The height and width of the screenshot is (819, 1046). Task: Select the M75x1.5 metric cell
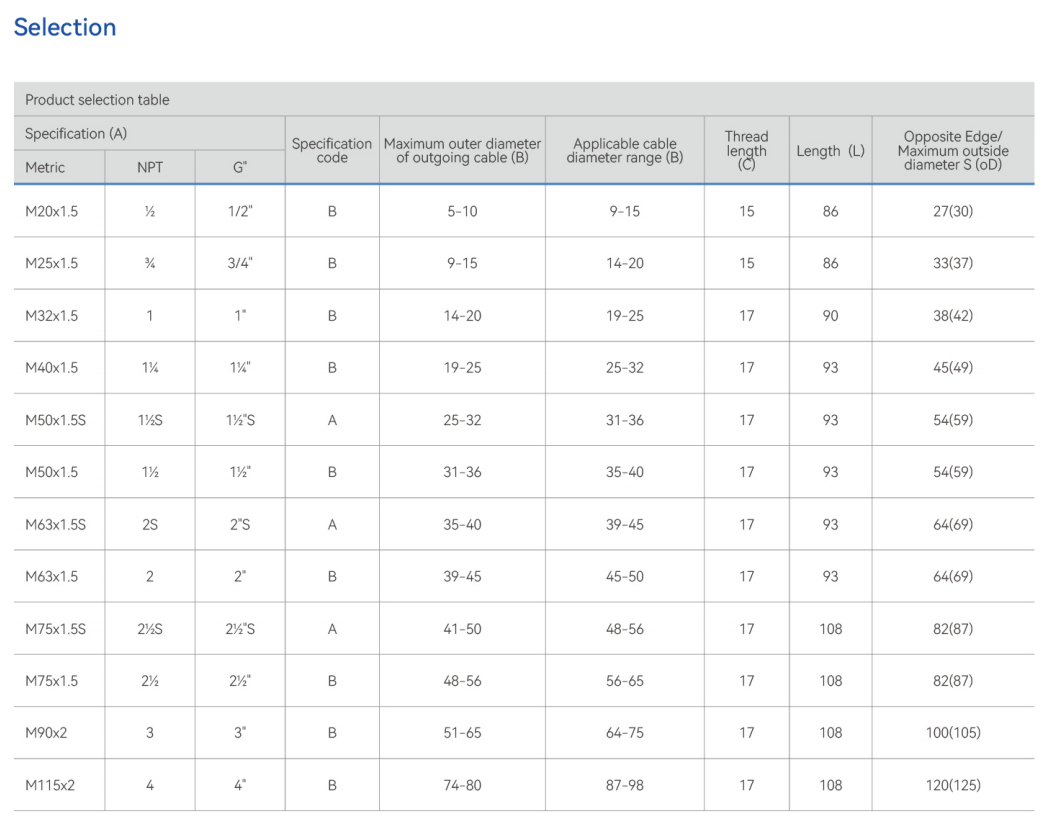tap(51, 681)
